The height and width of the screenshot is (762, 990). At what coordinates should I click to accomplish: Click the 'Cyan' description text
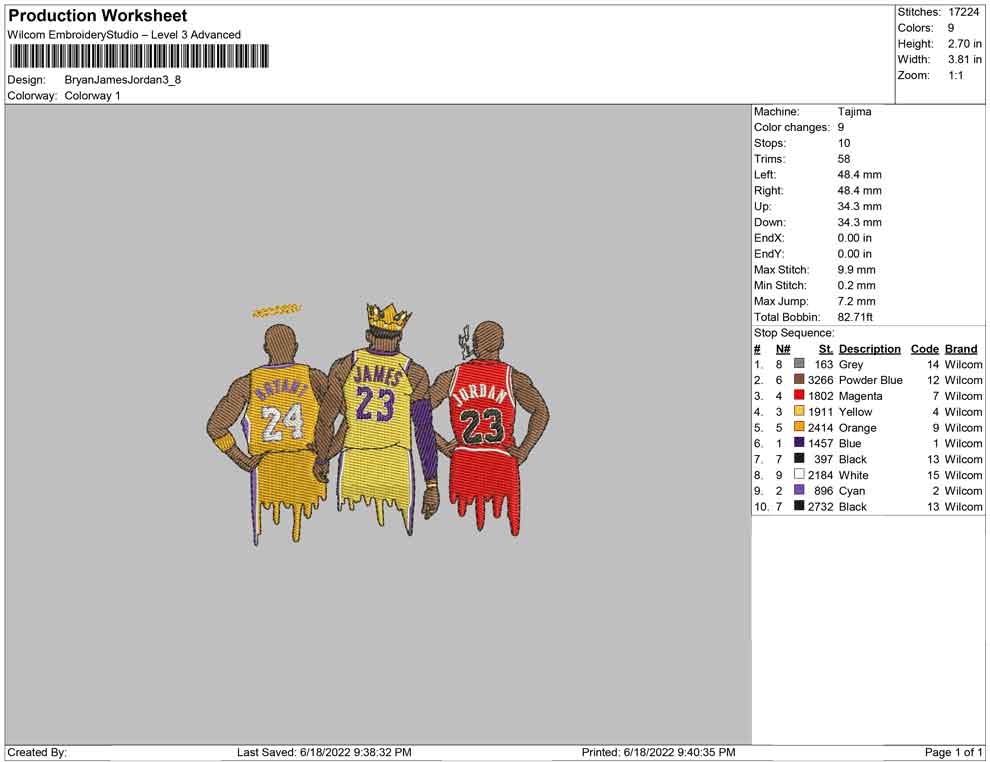852,491
